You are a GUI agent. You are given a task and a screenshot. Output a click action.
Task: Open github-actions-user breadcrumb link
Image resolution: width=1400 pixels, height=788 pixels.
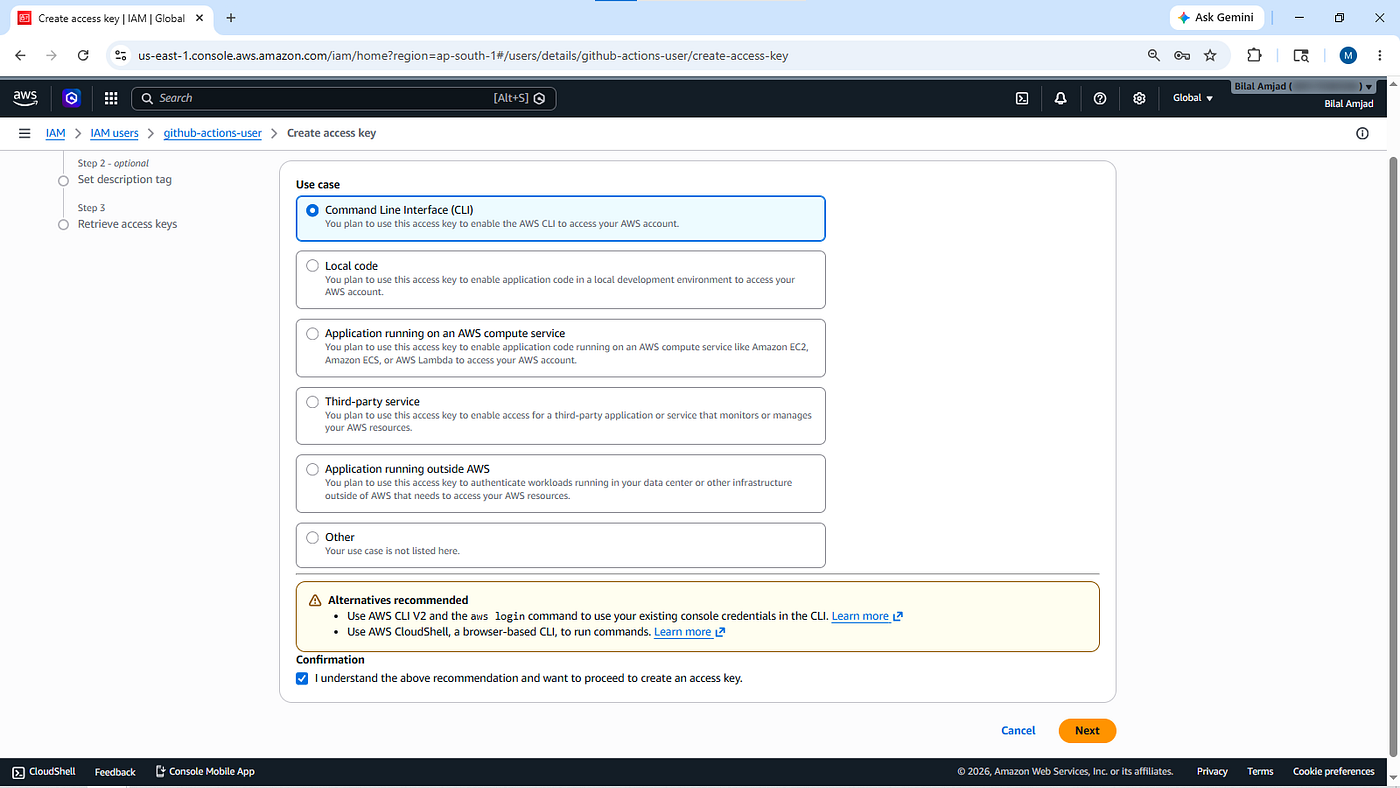point(213,133)
